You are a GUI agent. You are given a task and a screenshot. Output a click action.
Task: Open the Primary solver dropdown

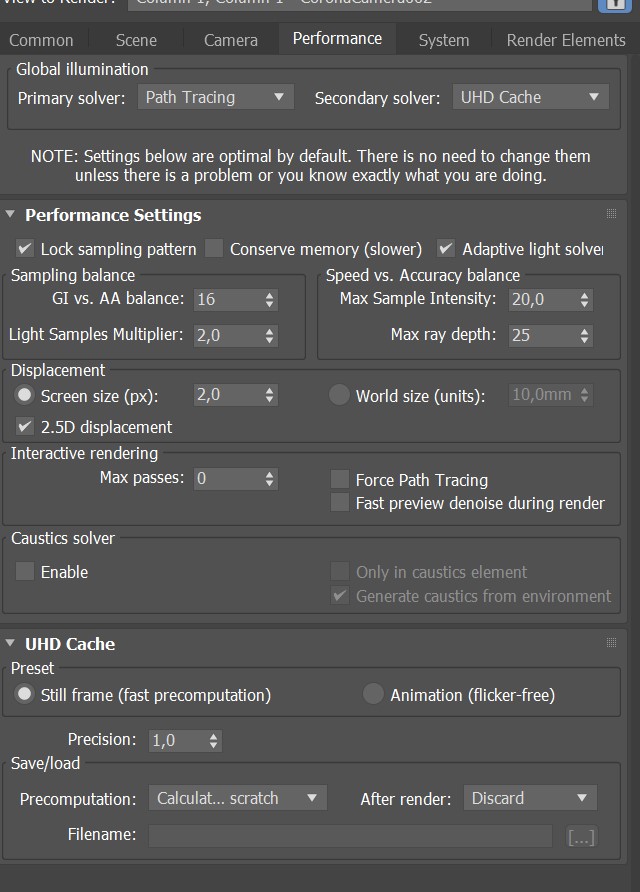[x=216, y=97]
